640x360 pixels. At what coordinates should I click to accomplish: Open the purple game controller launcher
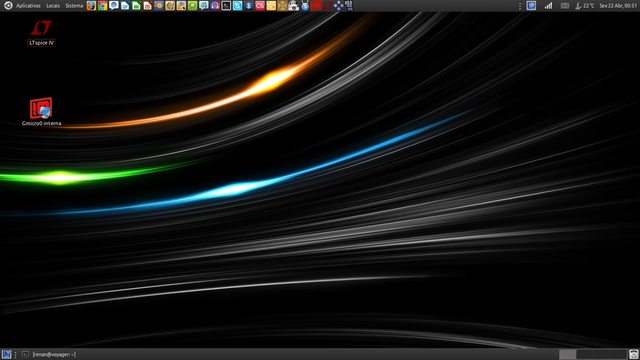click(338, 6)
